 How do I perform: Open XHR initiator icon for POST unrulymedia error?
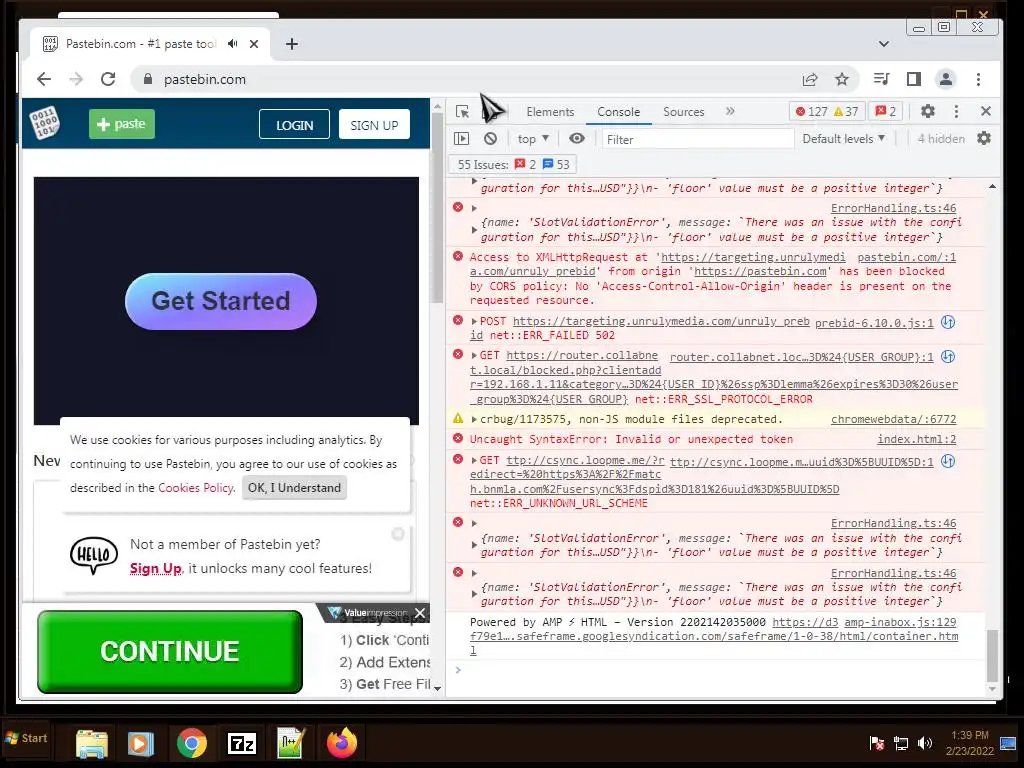(x=948, y=322)
